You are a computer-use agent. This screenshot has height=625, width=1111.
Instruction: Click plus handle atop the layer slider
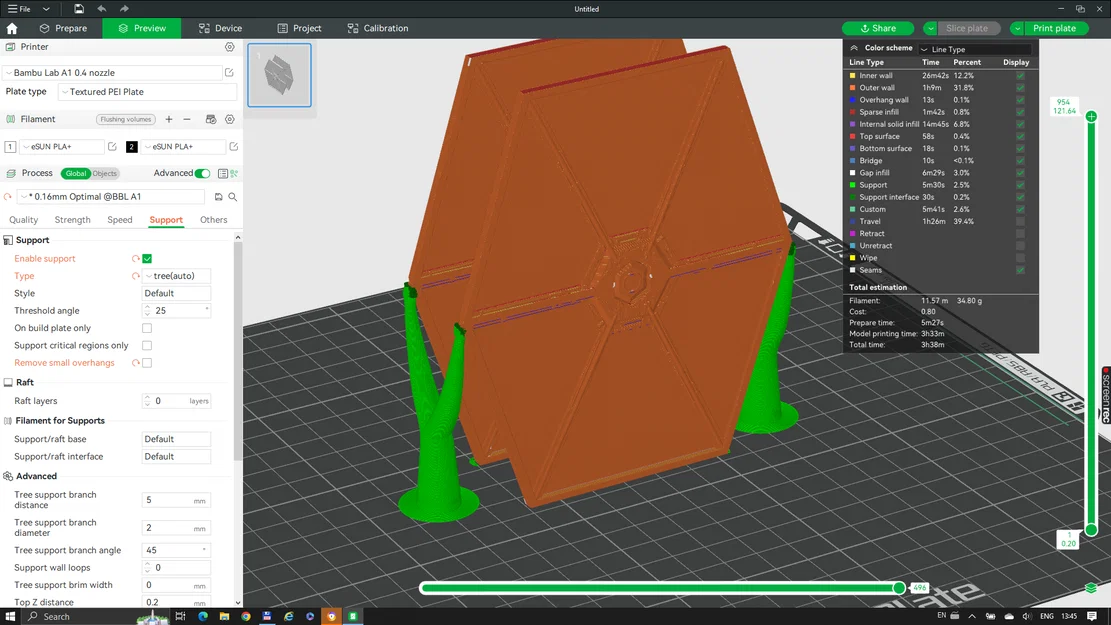(1091, 116)
